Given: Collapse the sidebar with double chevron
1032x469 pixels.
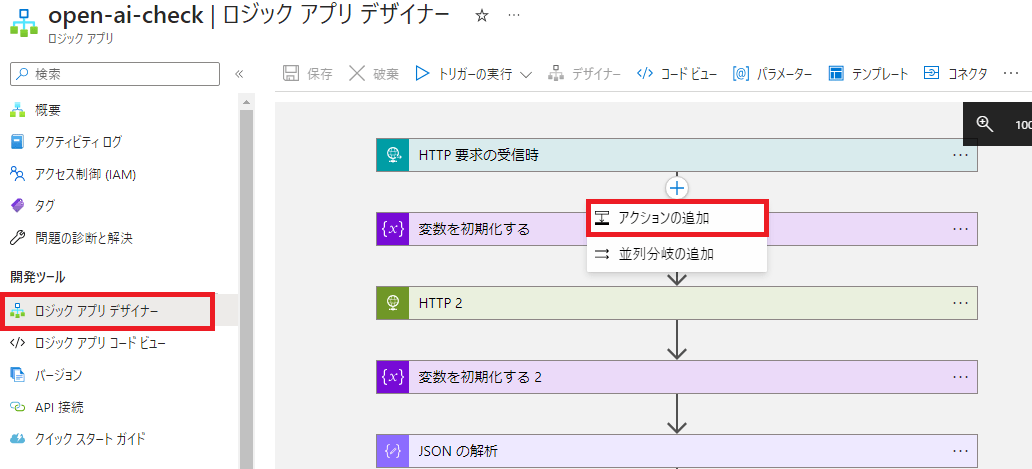Looking at the screenshot, I should pos(239,74).
